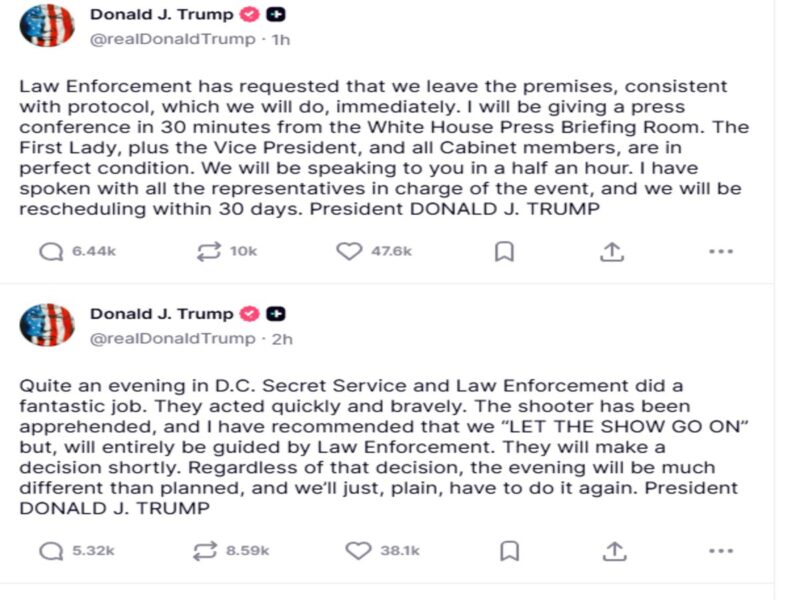Repost the 'leave the premises' post
The image size is (800, 600).
click(x=209, y=252)
